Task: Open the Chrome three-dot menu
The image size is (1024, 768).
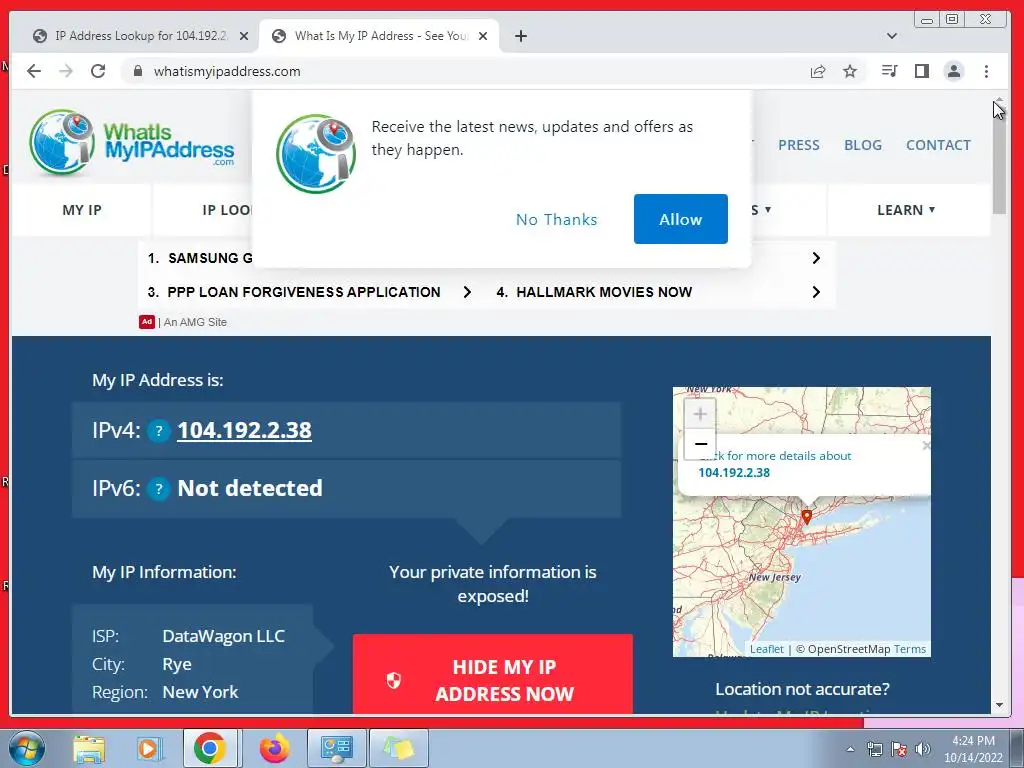Action: [986, 71]
